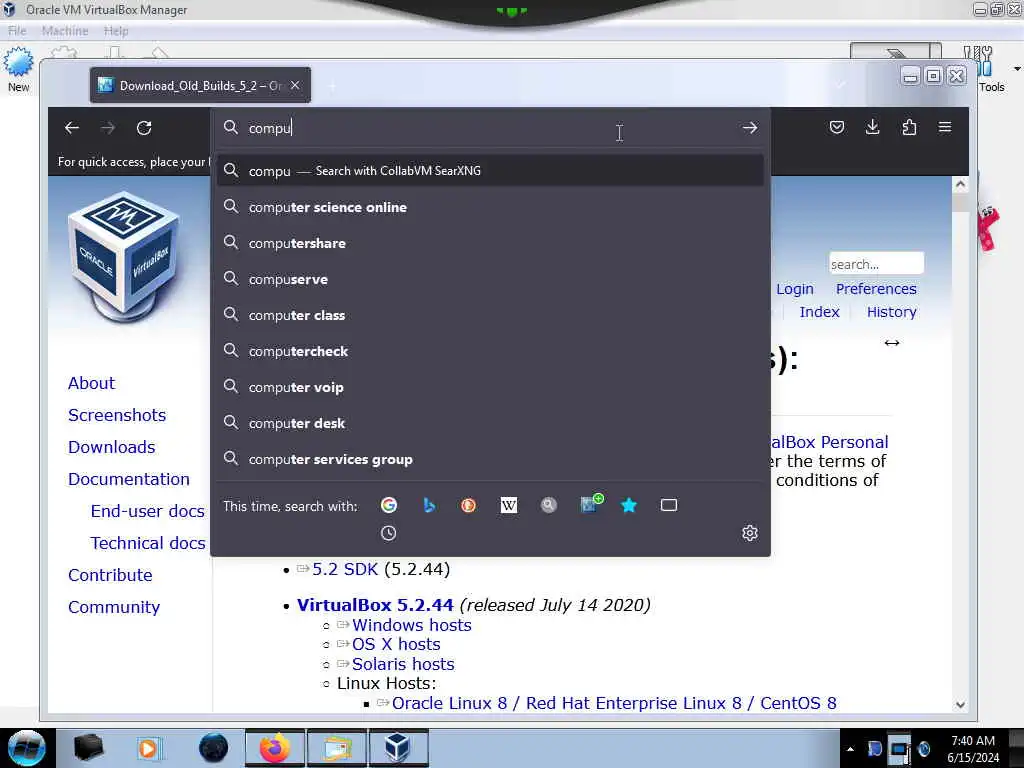1024x768 pixels.
Task: Download the 5.2 SDK link
Action: (345, 569)
